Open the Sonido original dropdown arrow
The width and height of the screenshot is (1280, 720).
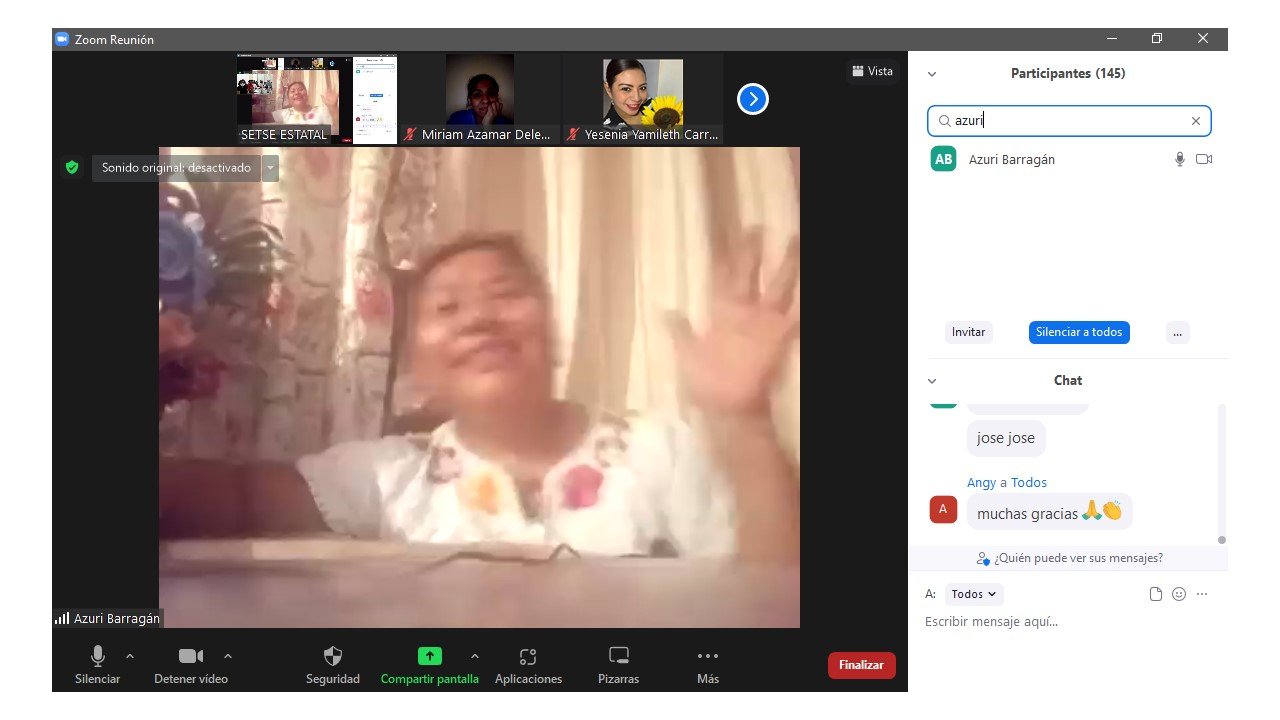pos(270,168)
